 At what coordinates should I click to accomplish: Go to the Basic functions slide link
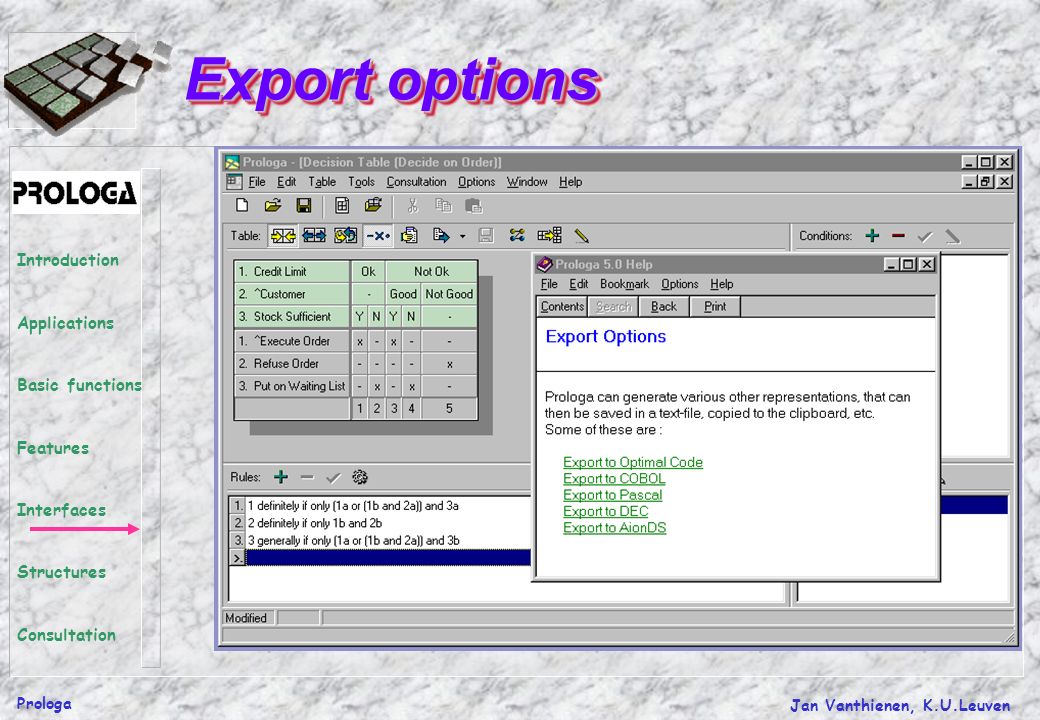click(79, 385)
